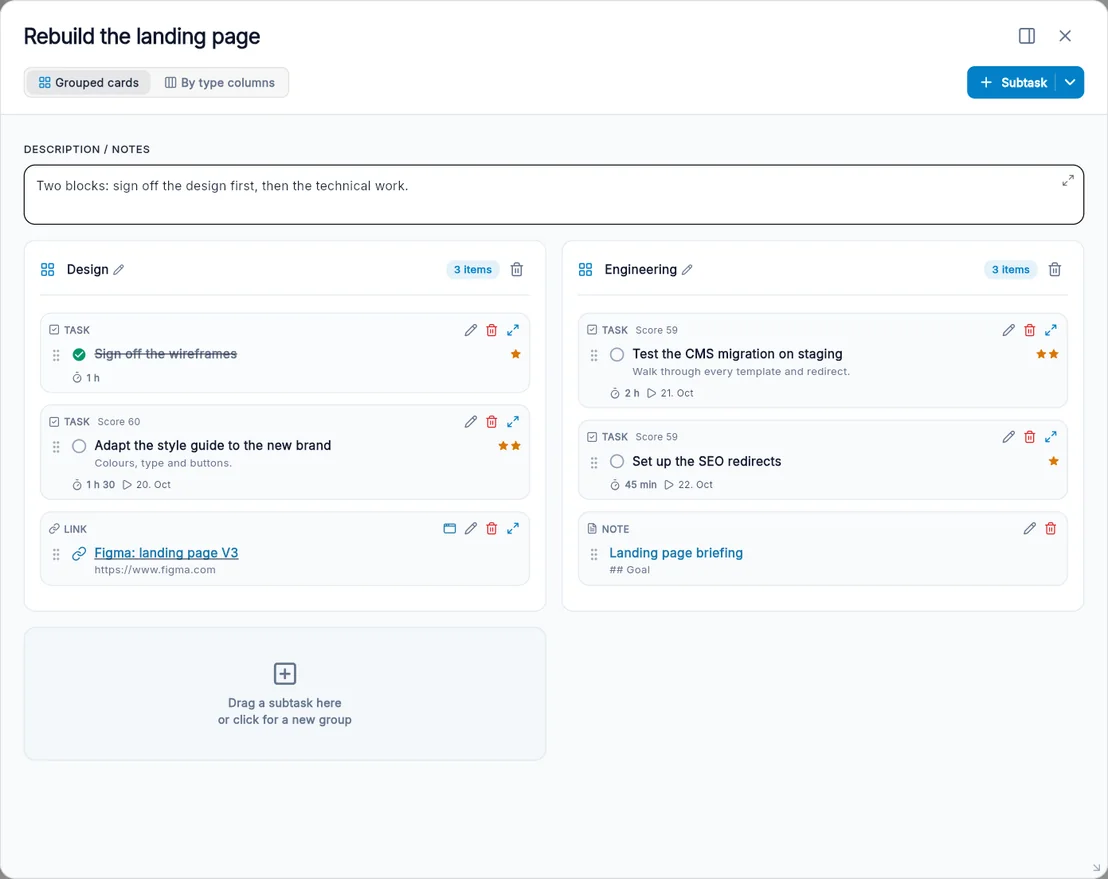Click the Engineering group 3 items badge
This screenshot has width=1108, height=879.
(x=1010, y=269)
